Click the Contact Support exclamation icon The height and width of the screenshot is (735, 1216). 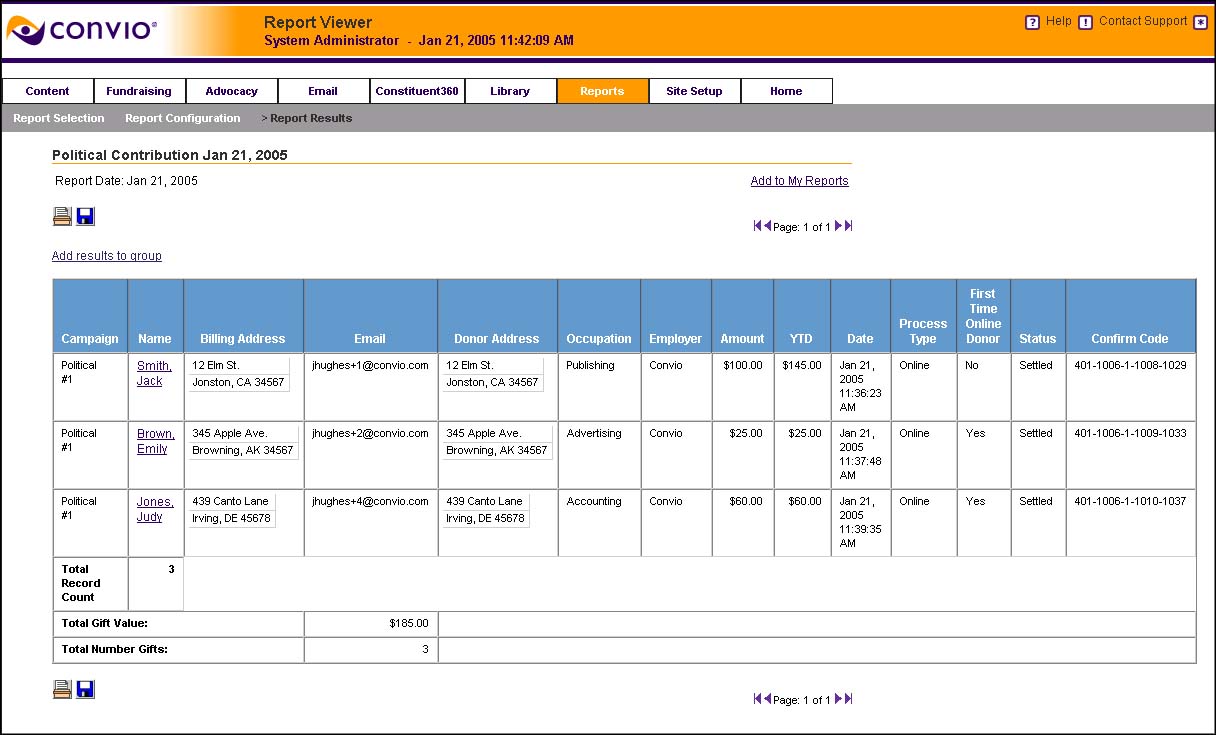[x=1086, y=22]
